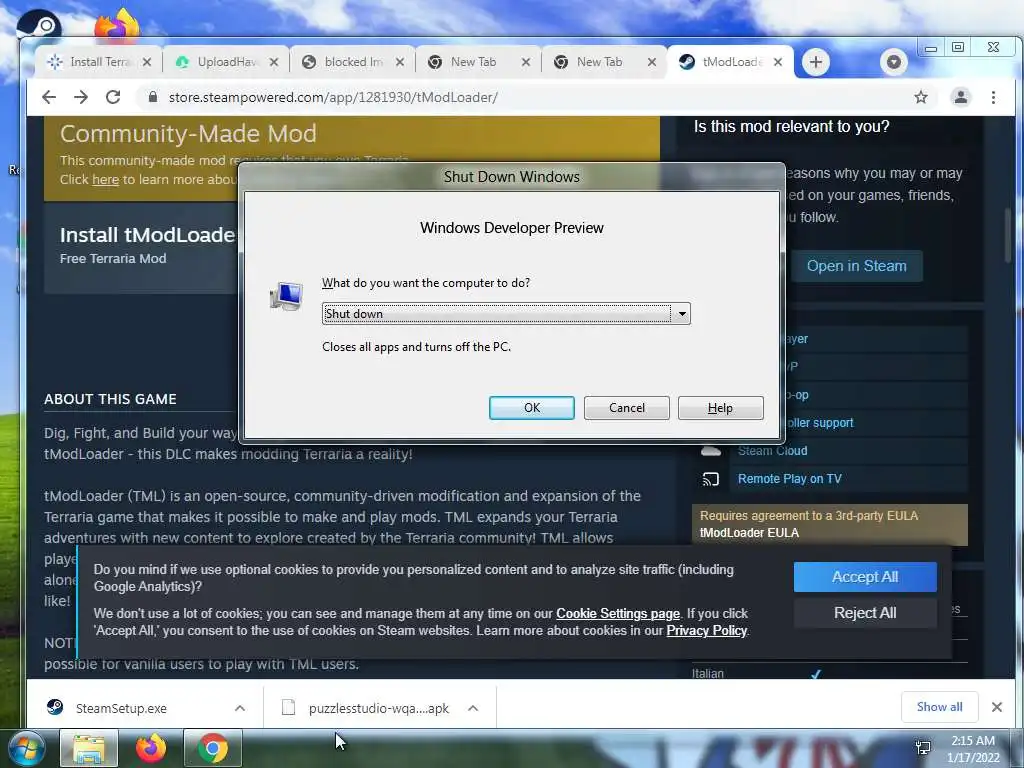Viewport: 1024px width, 768px height.
Task: Go forward in Chrome
Action: pos(81,97)
